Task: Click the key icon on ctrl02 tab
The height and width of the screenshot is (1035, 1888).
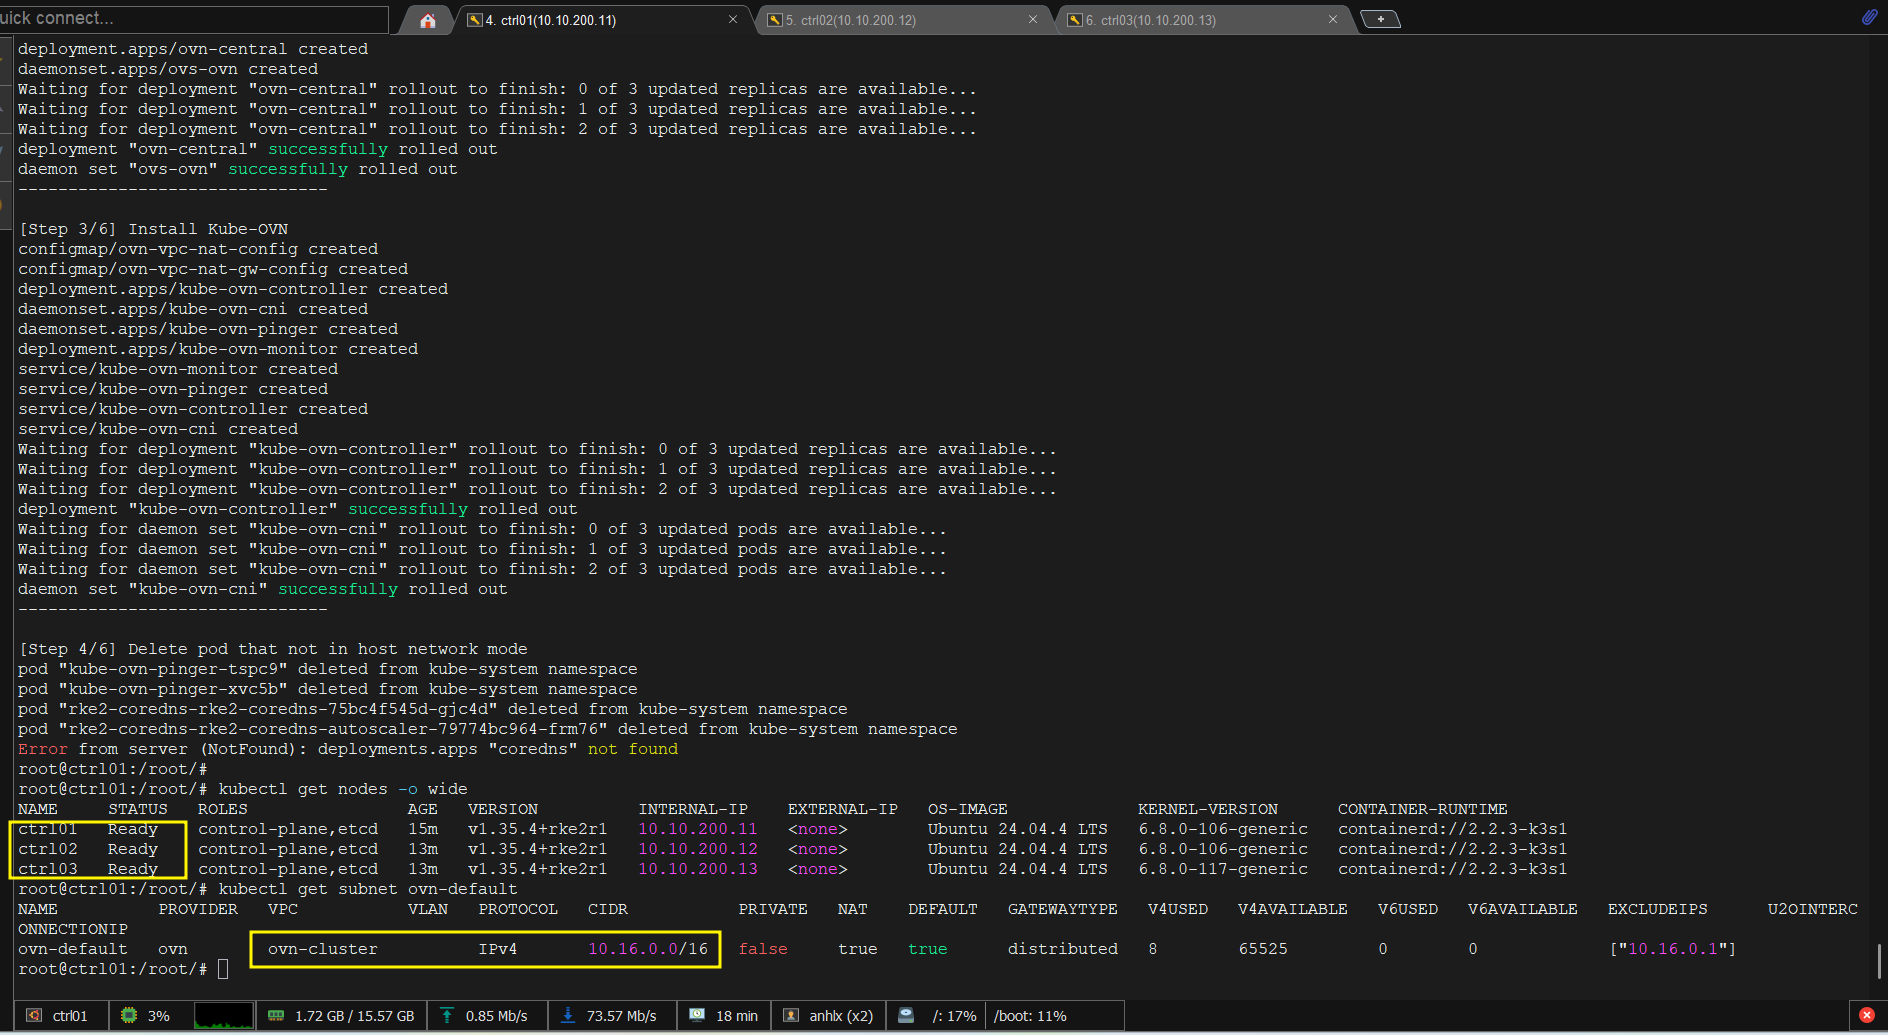Action: click(x=775, y=20)
